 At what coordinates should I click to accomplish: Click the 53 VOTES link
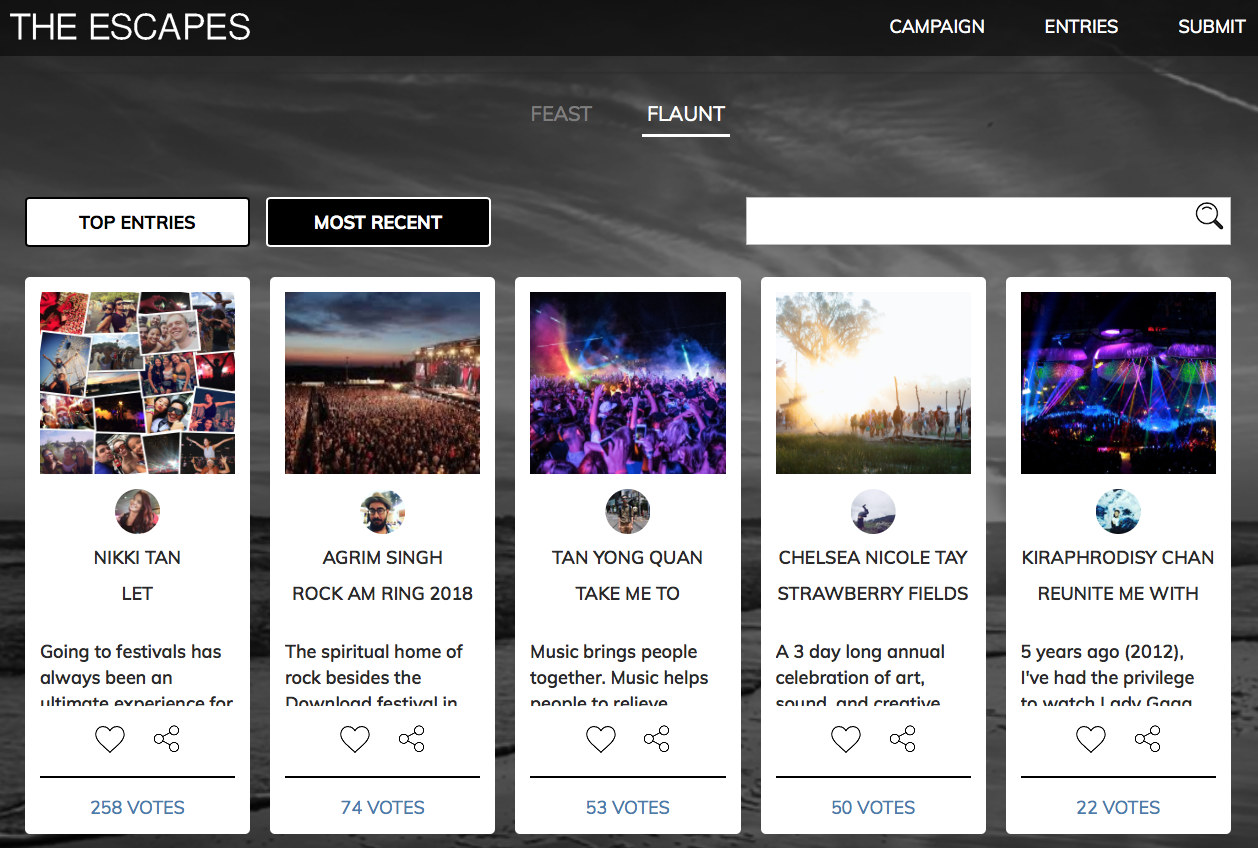tap(627, 807)
